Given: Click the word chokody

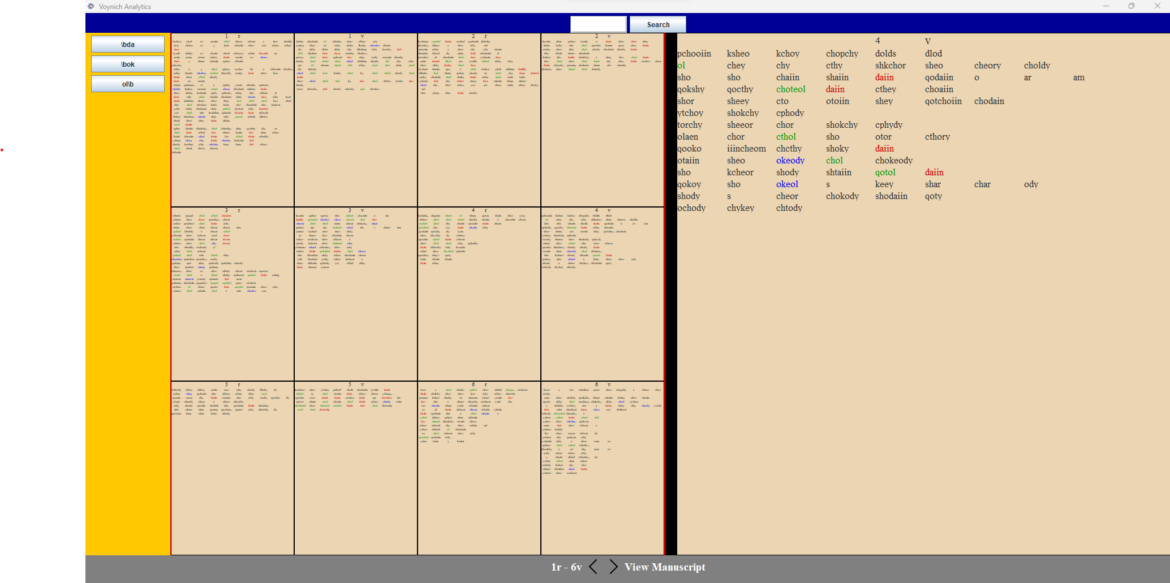Looking at the screenshot, I should click(x=842, y=196).
